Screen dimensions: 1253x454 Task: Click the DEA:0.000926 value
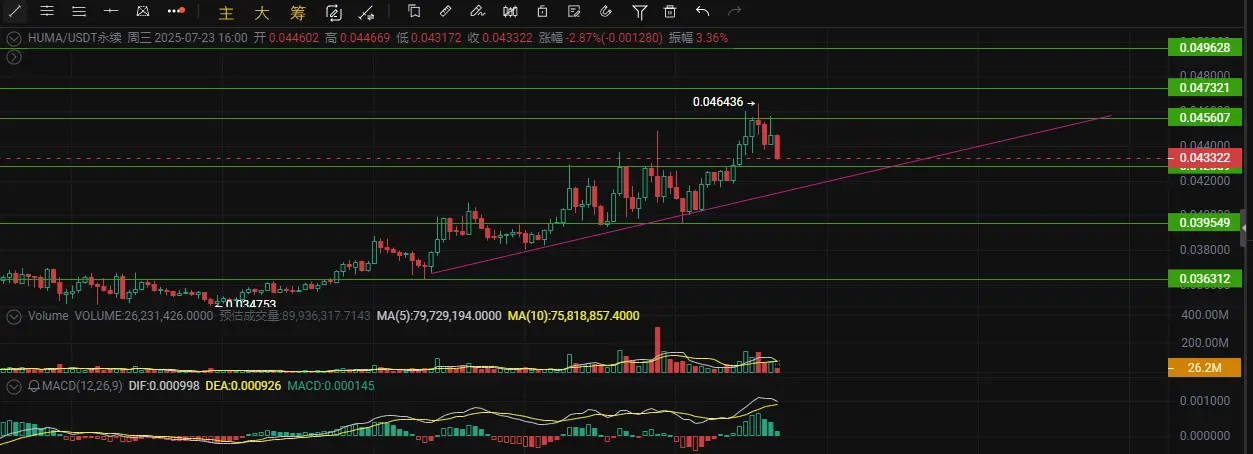[243, 385]
